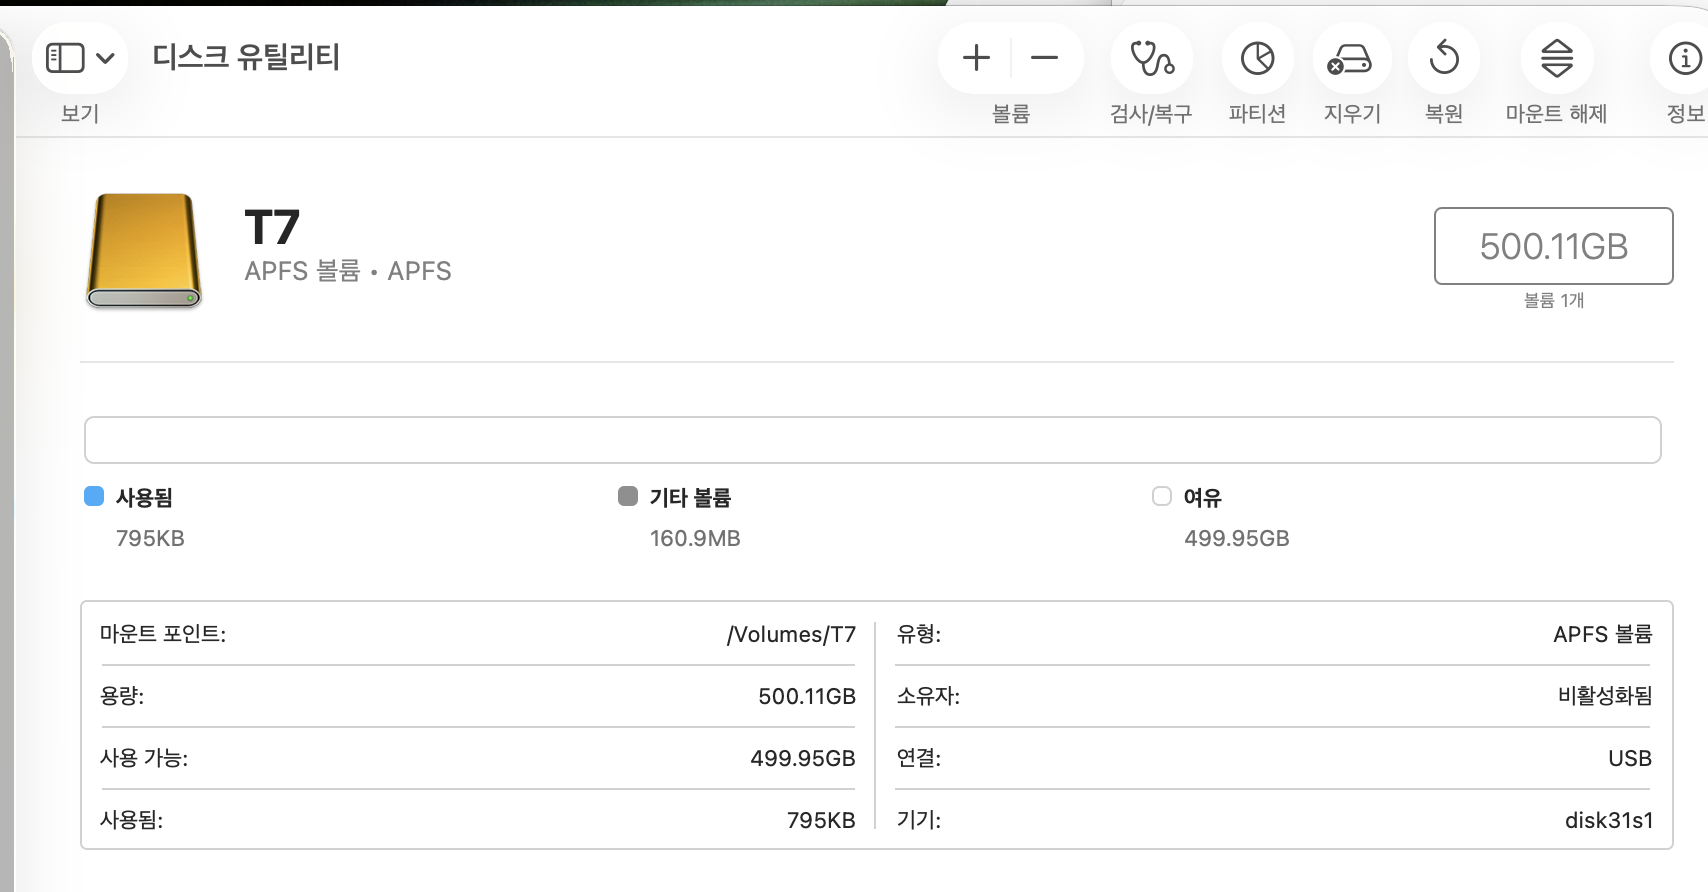1708x892 pixels.
Task: Click the APFS 볼륨 type value
Action: pos(1603,634)
